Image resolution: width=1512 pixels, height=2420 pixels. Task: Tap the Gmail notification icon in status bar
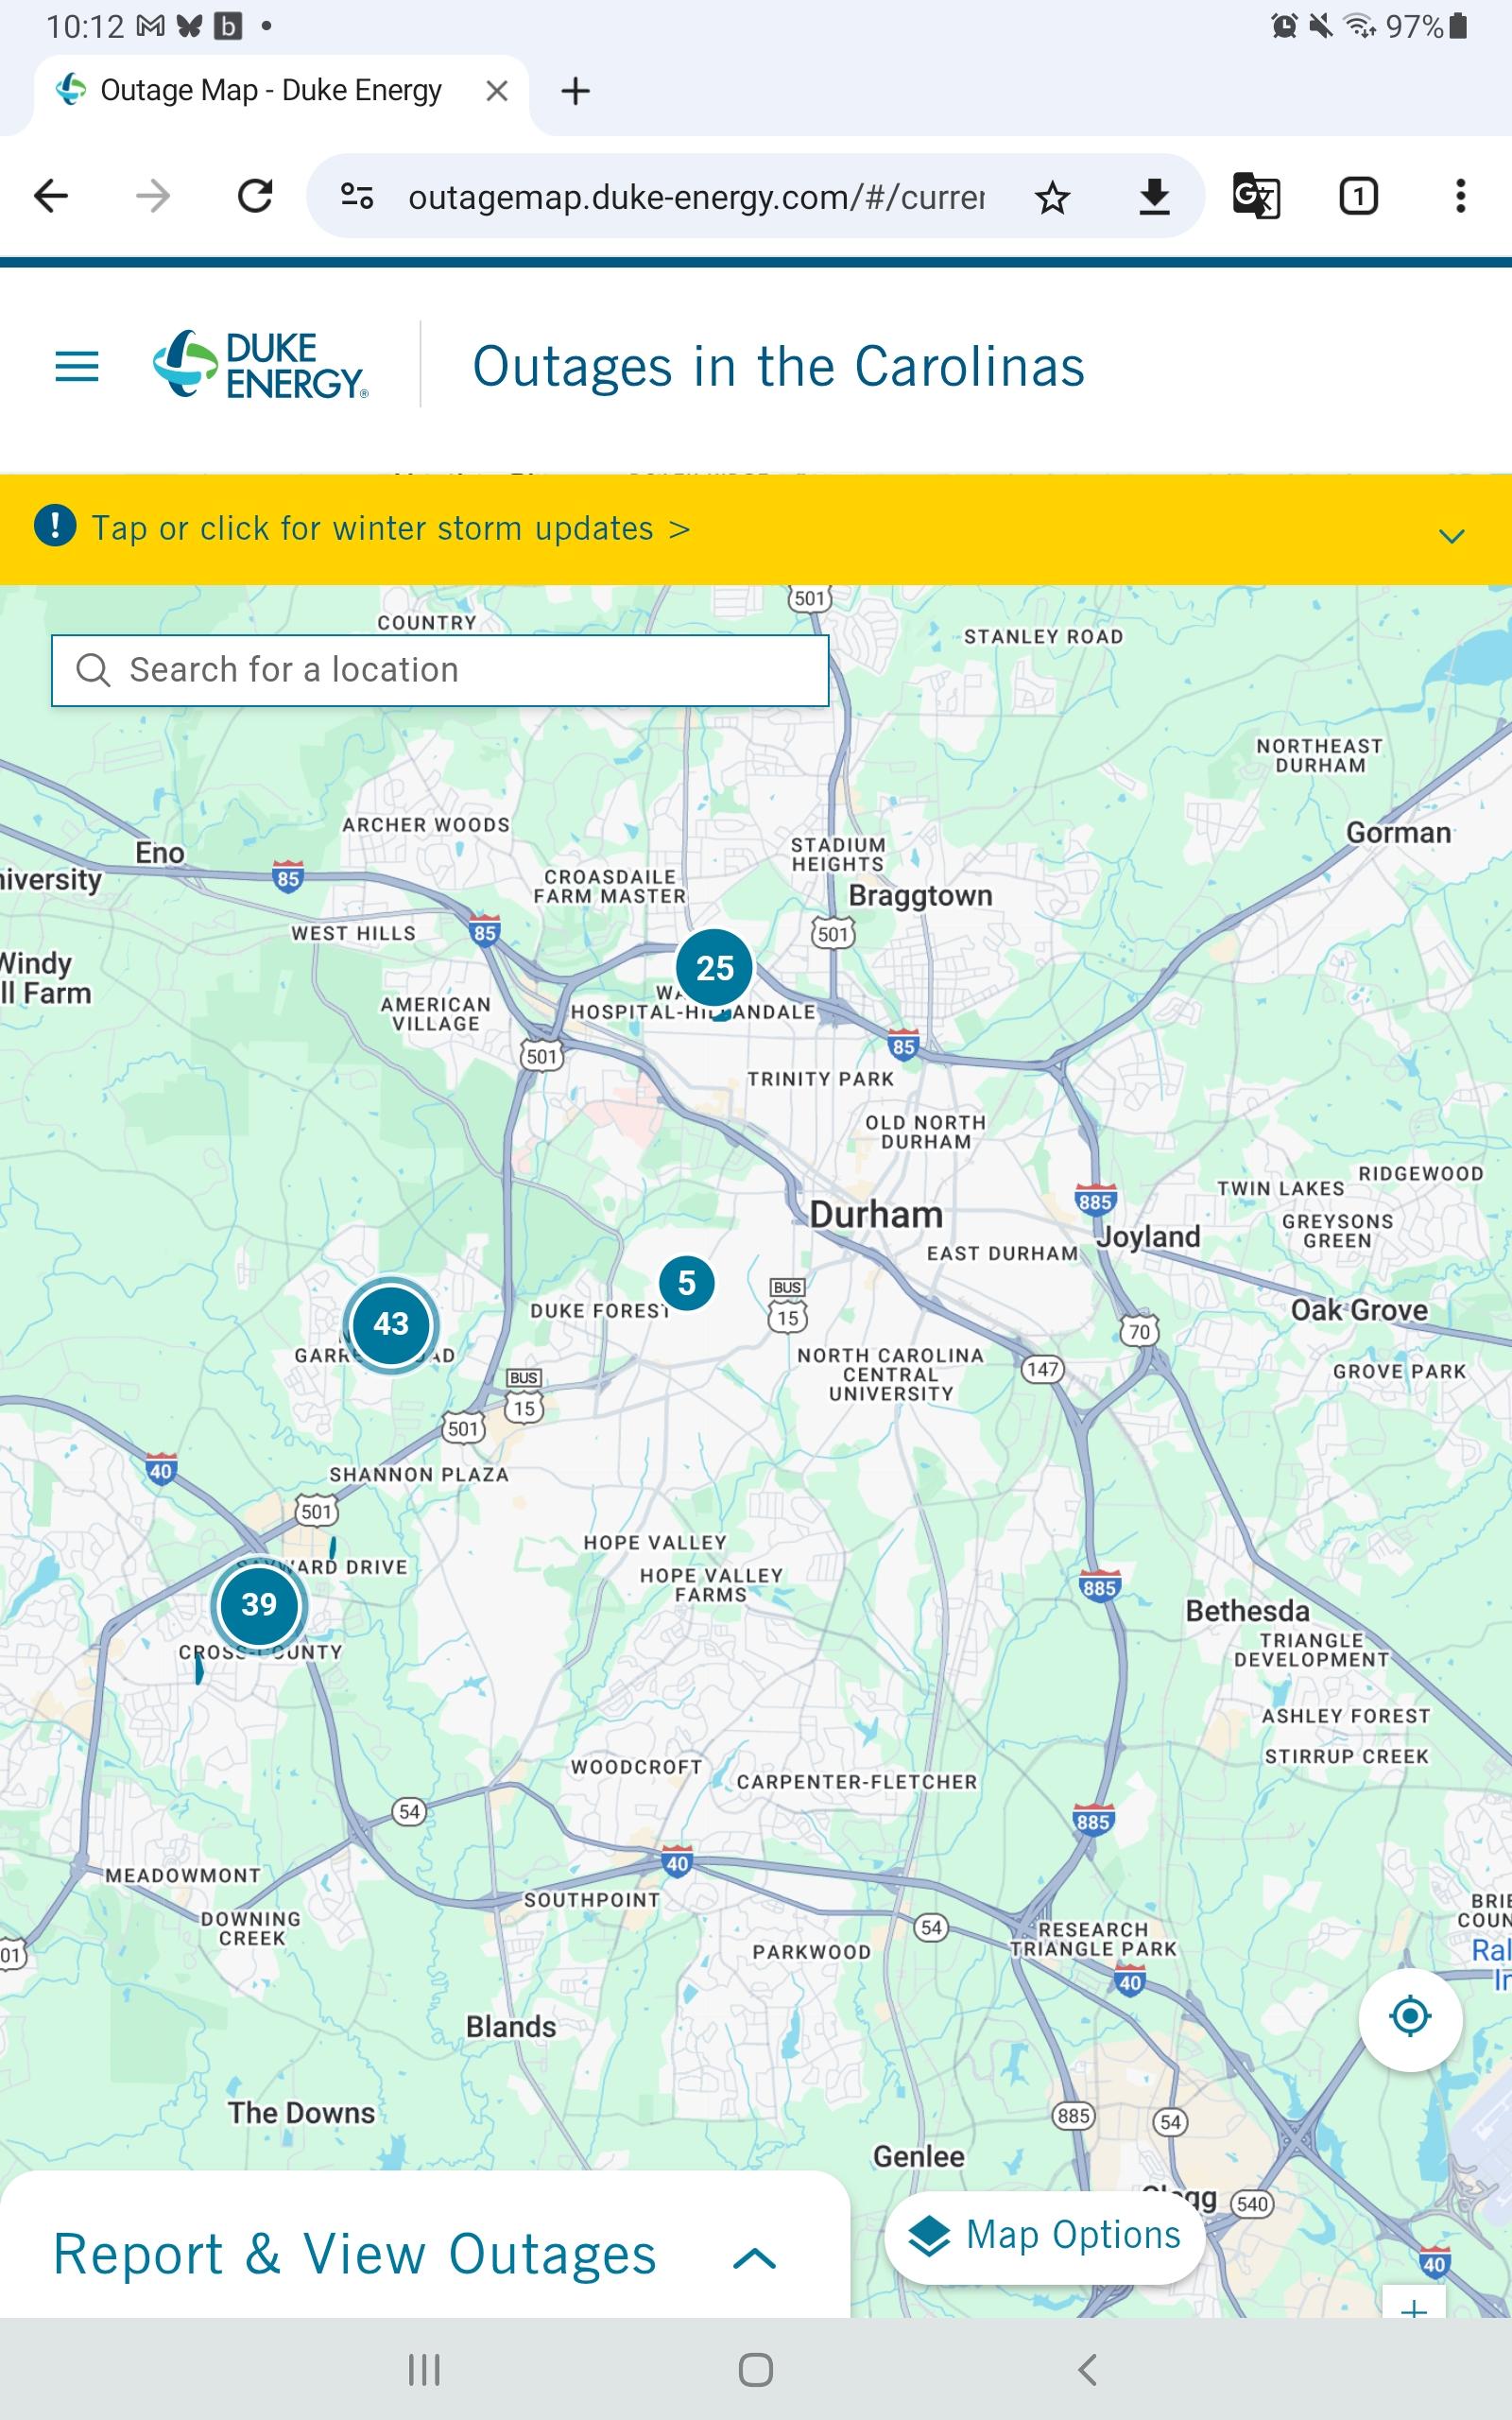pos(150,26)
